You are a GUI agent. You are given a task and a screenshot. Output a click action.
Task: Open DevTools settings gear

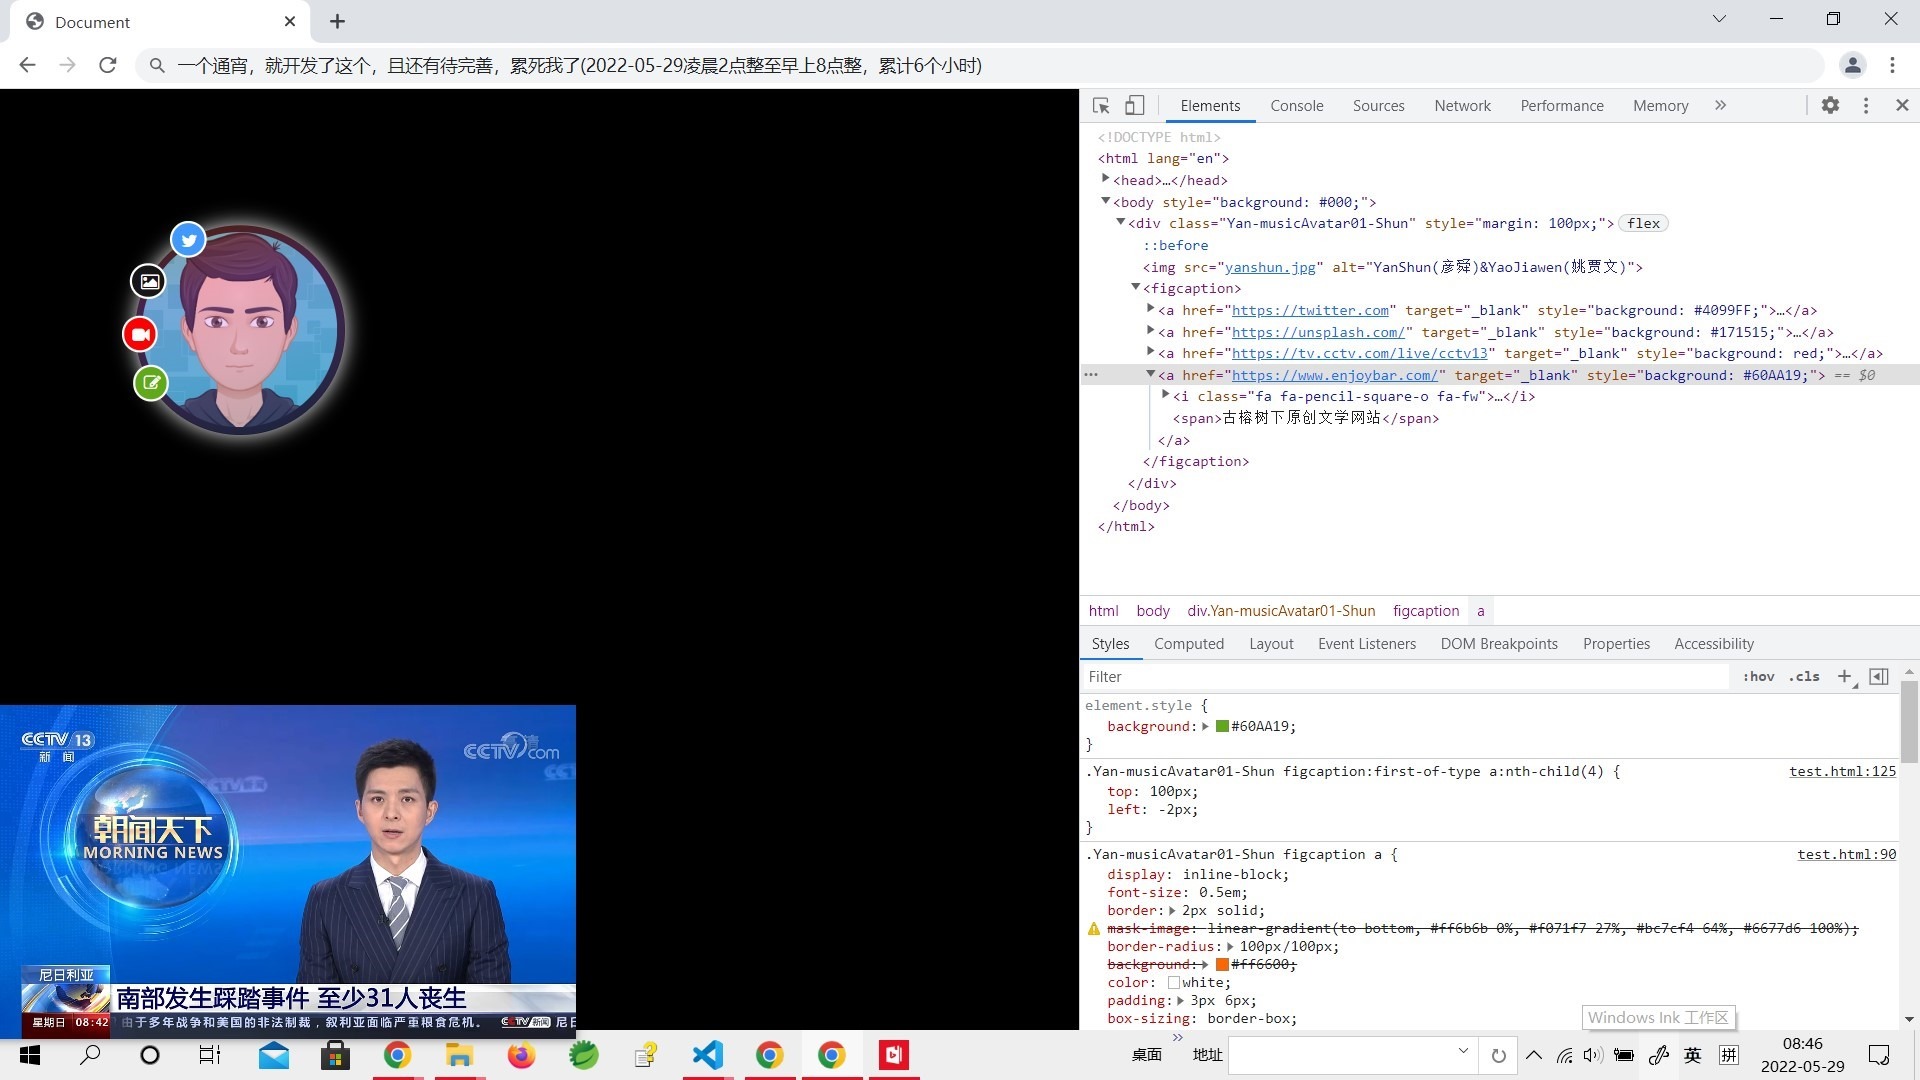(1830, 105)
